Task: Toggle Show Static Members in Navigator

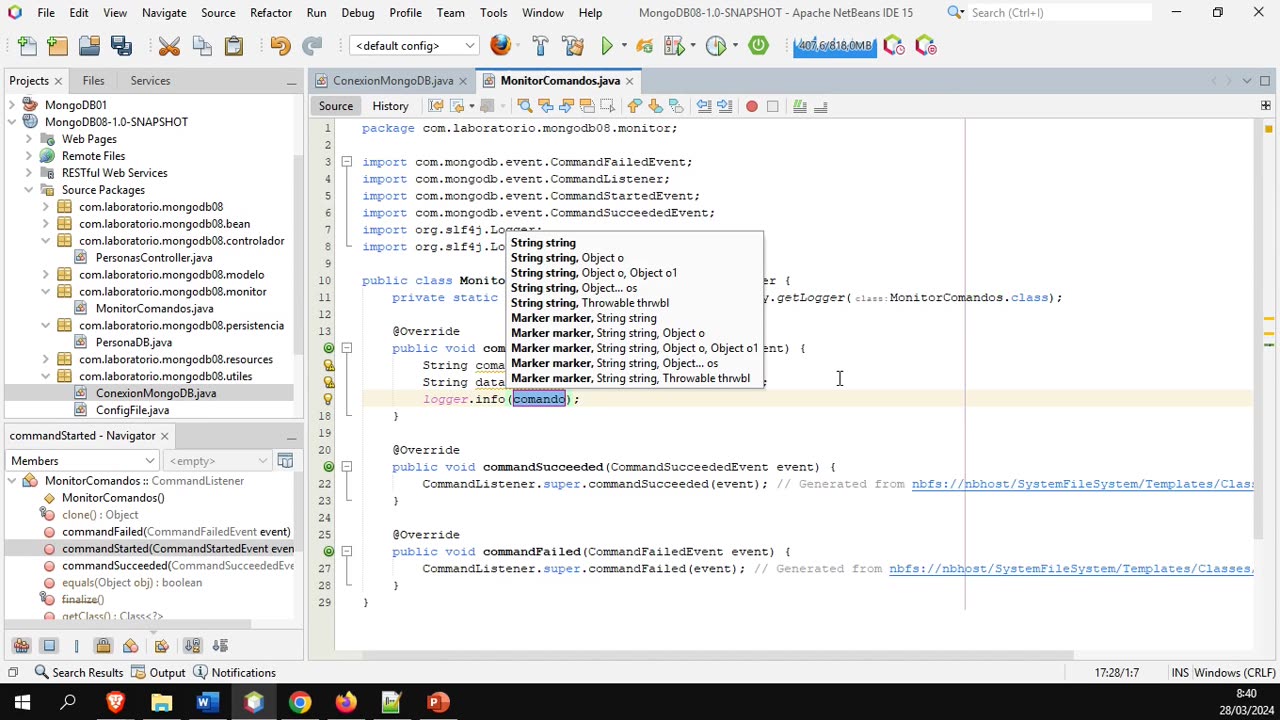Action: tap(76, 646)
